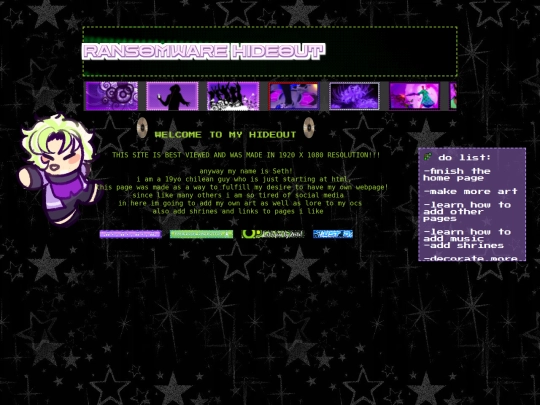The width and height of the screenshot is (540, 405).
Task: Open the purple swirls stamp image
Action: [112, 96]
